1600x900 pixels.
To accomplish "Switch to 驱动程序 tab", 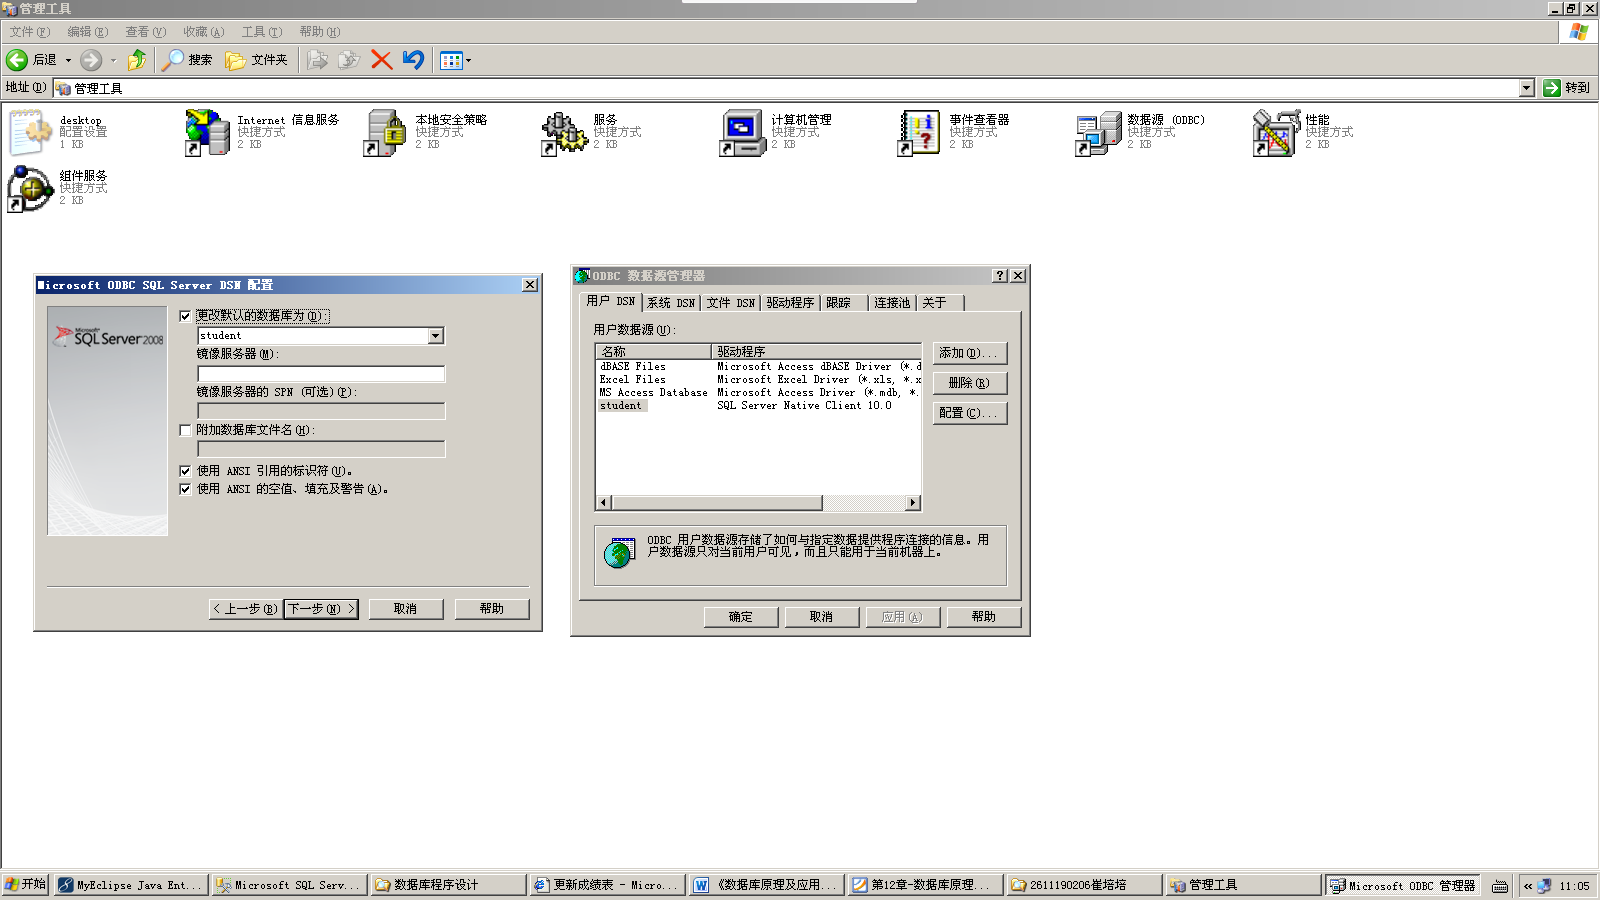I will 790,303.
